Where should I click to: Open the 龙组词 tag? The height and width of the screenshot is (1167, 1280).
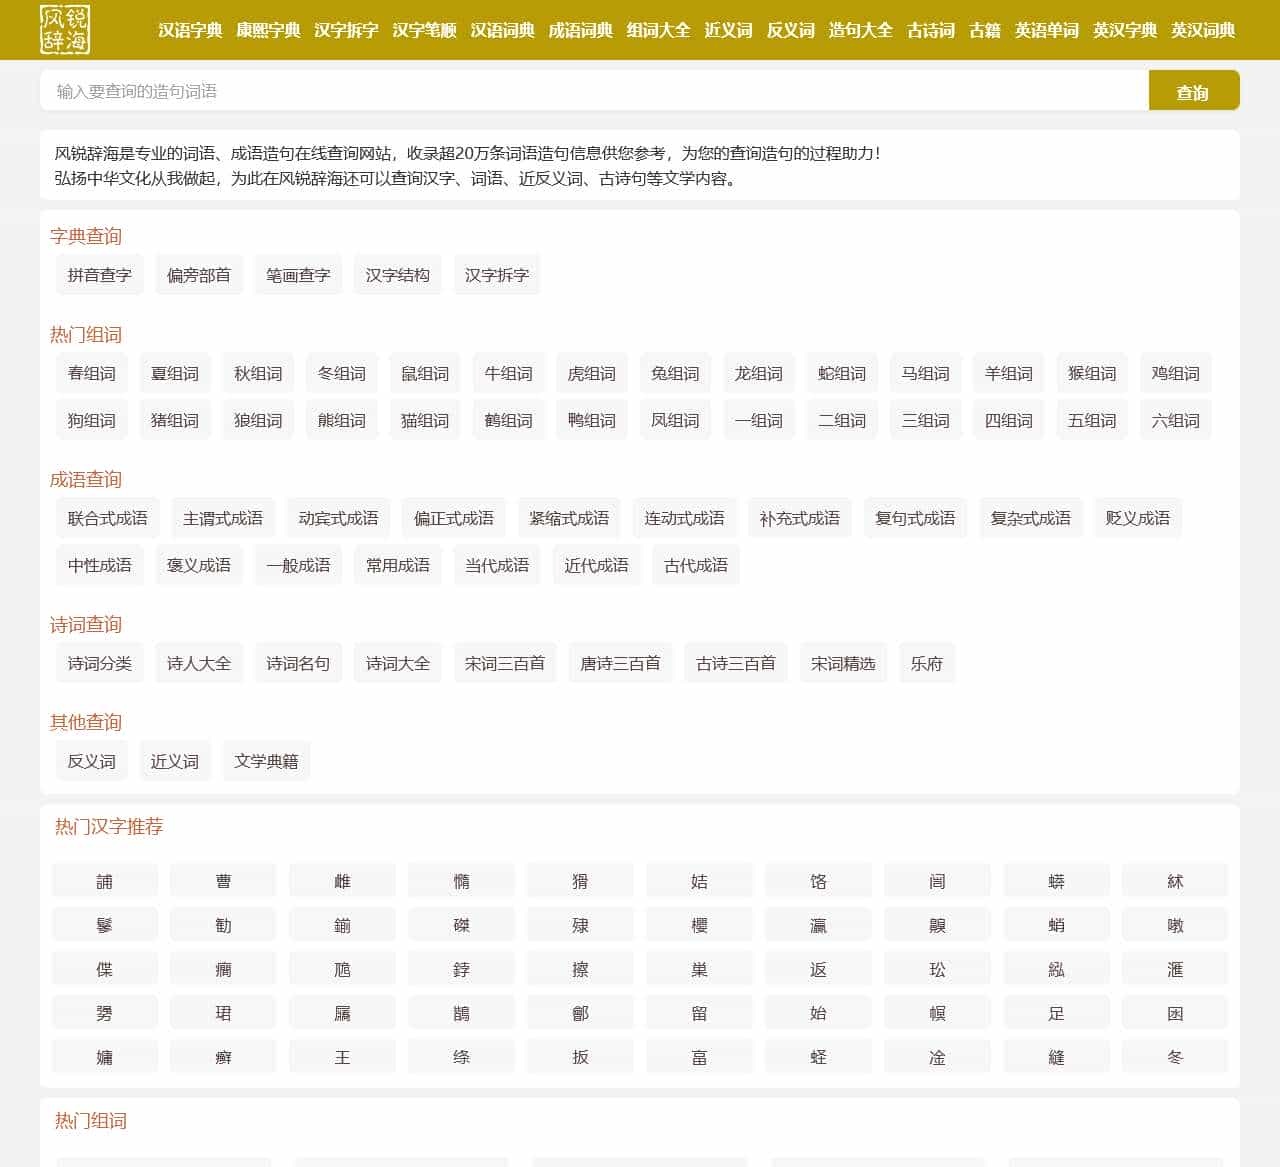[x=758, y=373]
